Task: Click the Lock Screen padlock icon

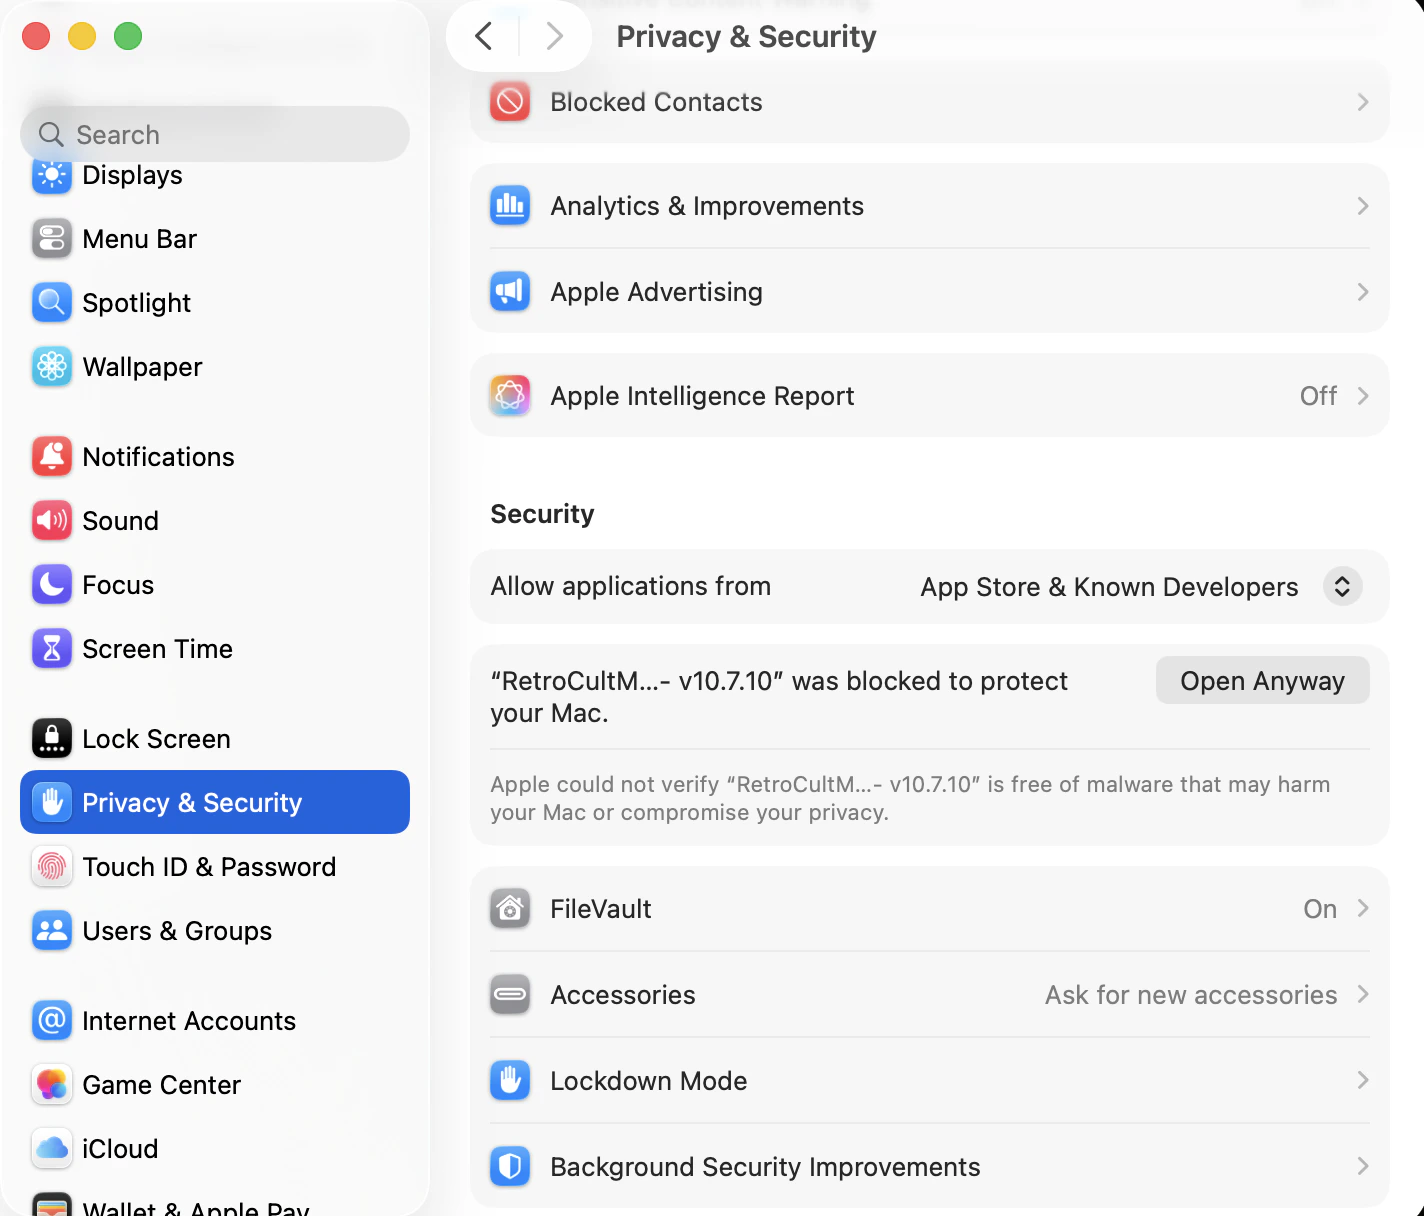Action: click(52, 739)
